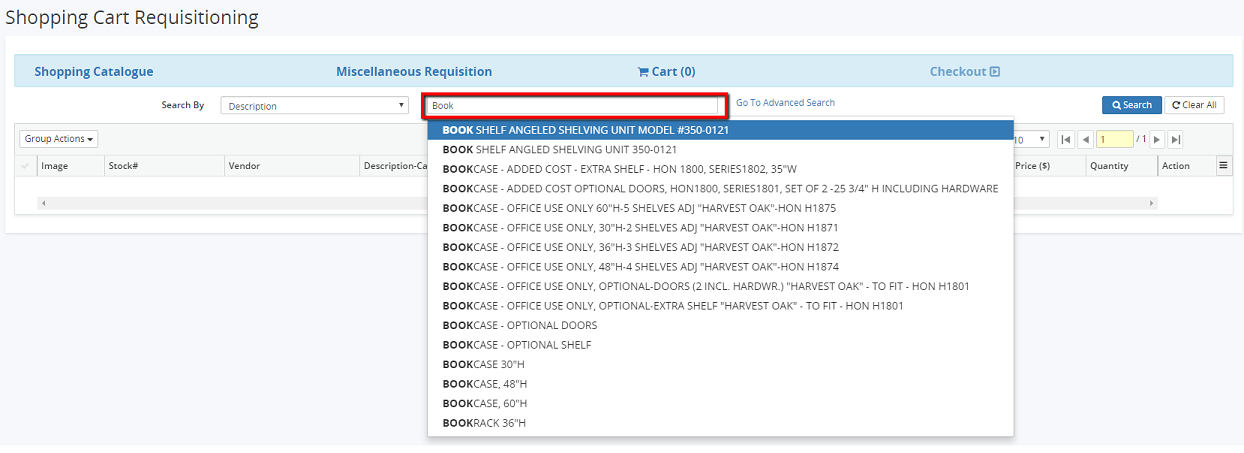Advance to the next results page
The height and width of the screenshot is (453, 1244).
[1157, 140]
